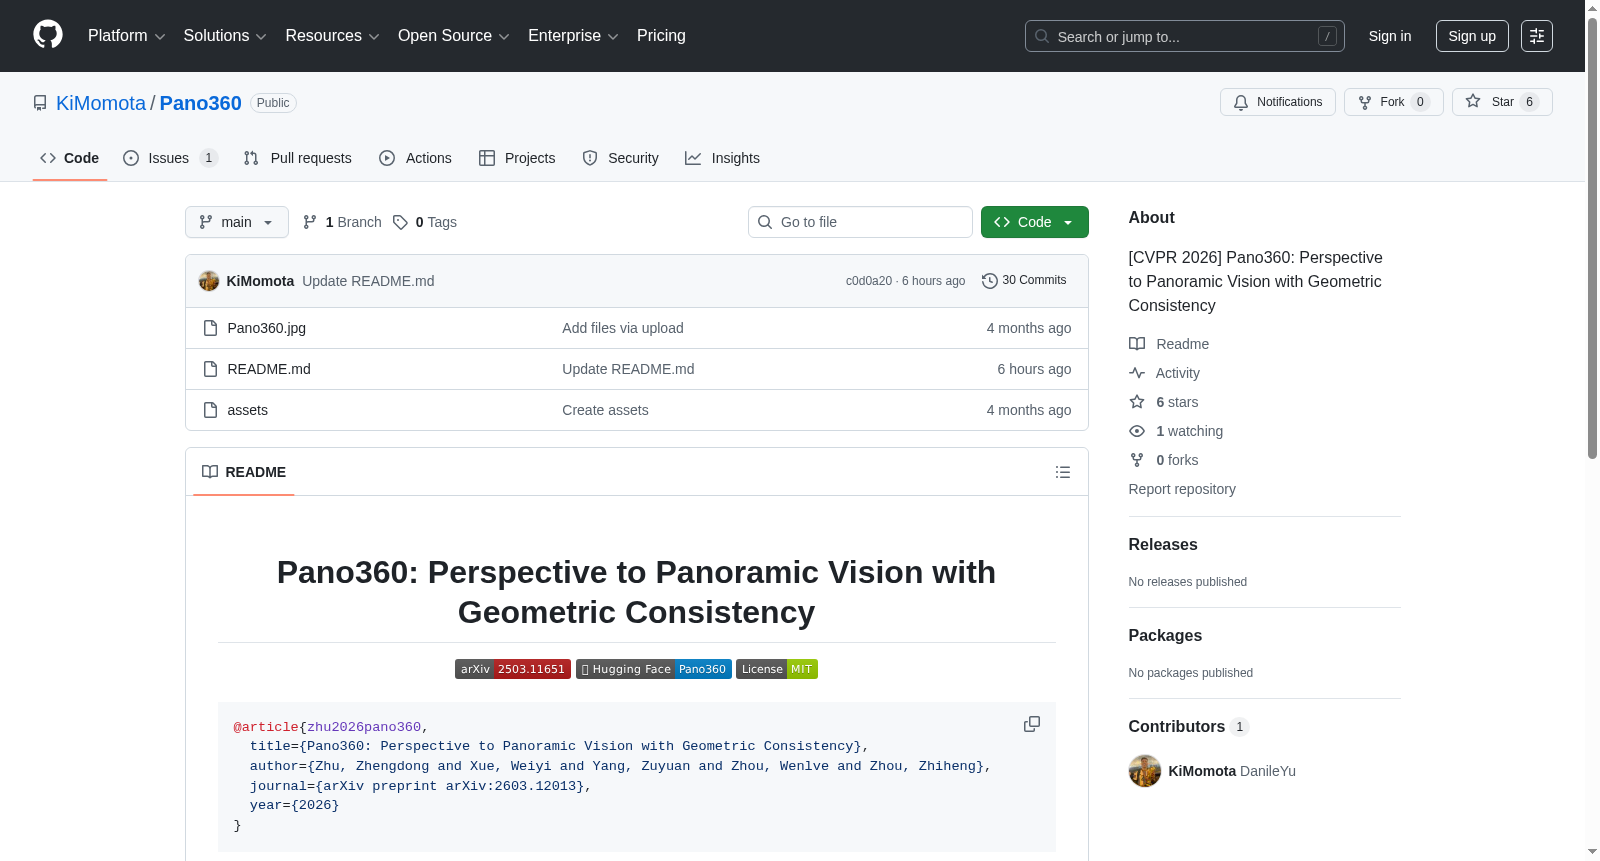Viewport: 1600px width, 861px height.
Task: Click the License MIT badge
Action: [777, 669]
